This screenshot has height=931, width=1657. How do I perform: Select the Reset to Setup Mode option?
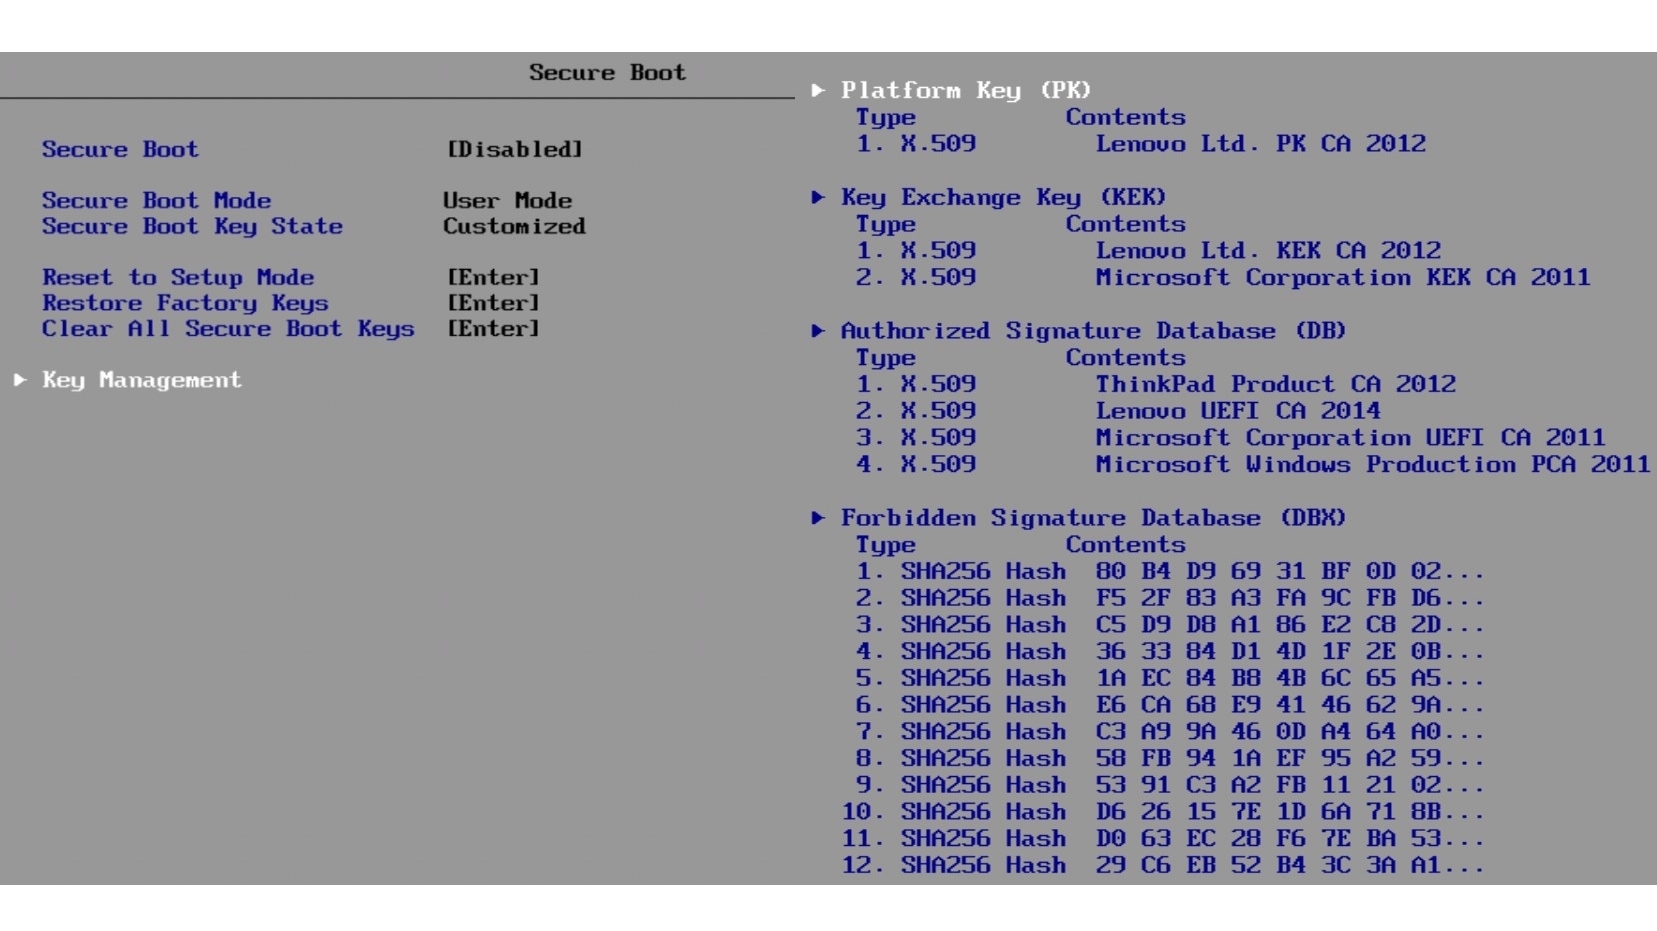[x=178, y=277]
